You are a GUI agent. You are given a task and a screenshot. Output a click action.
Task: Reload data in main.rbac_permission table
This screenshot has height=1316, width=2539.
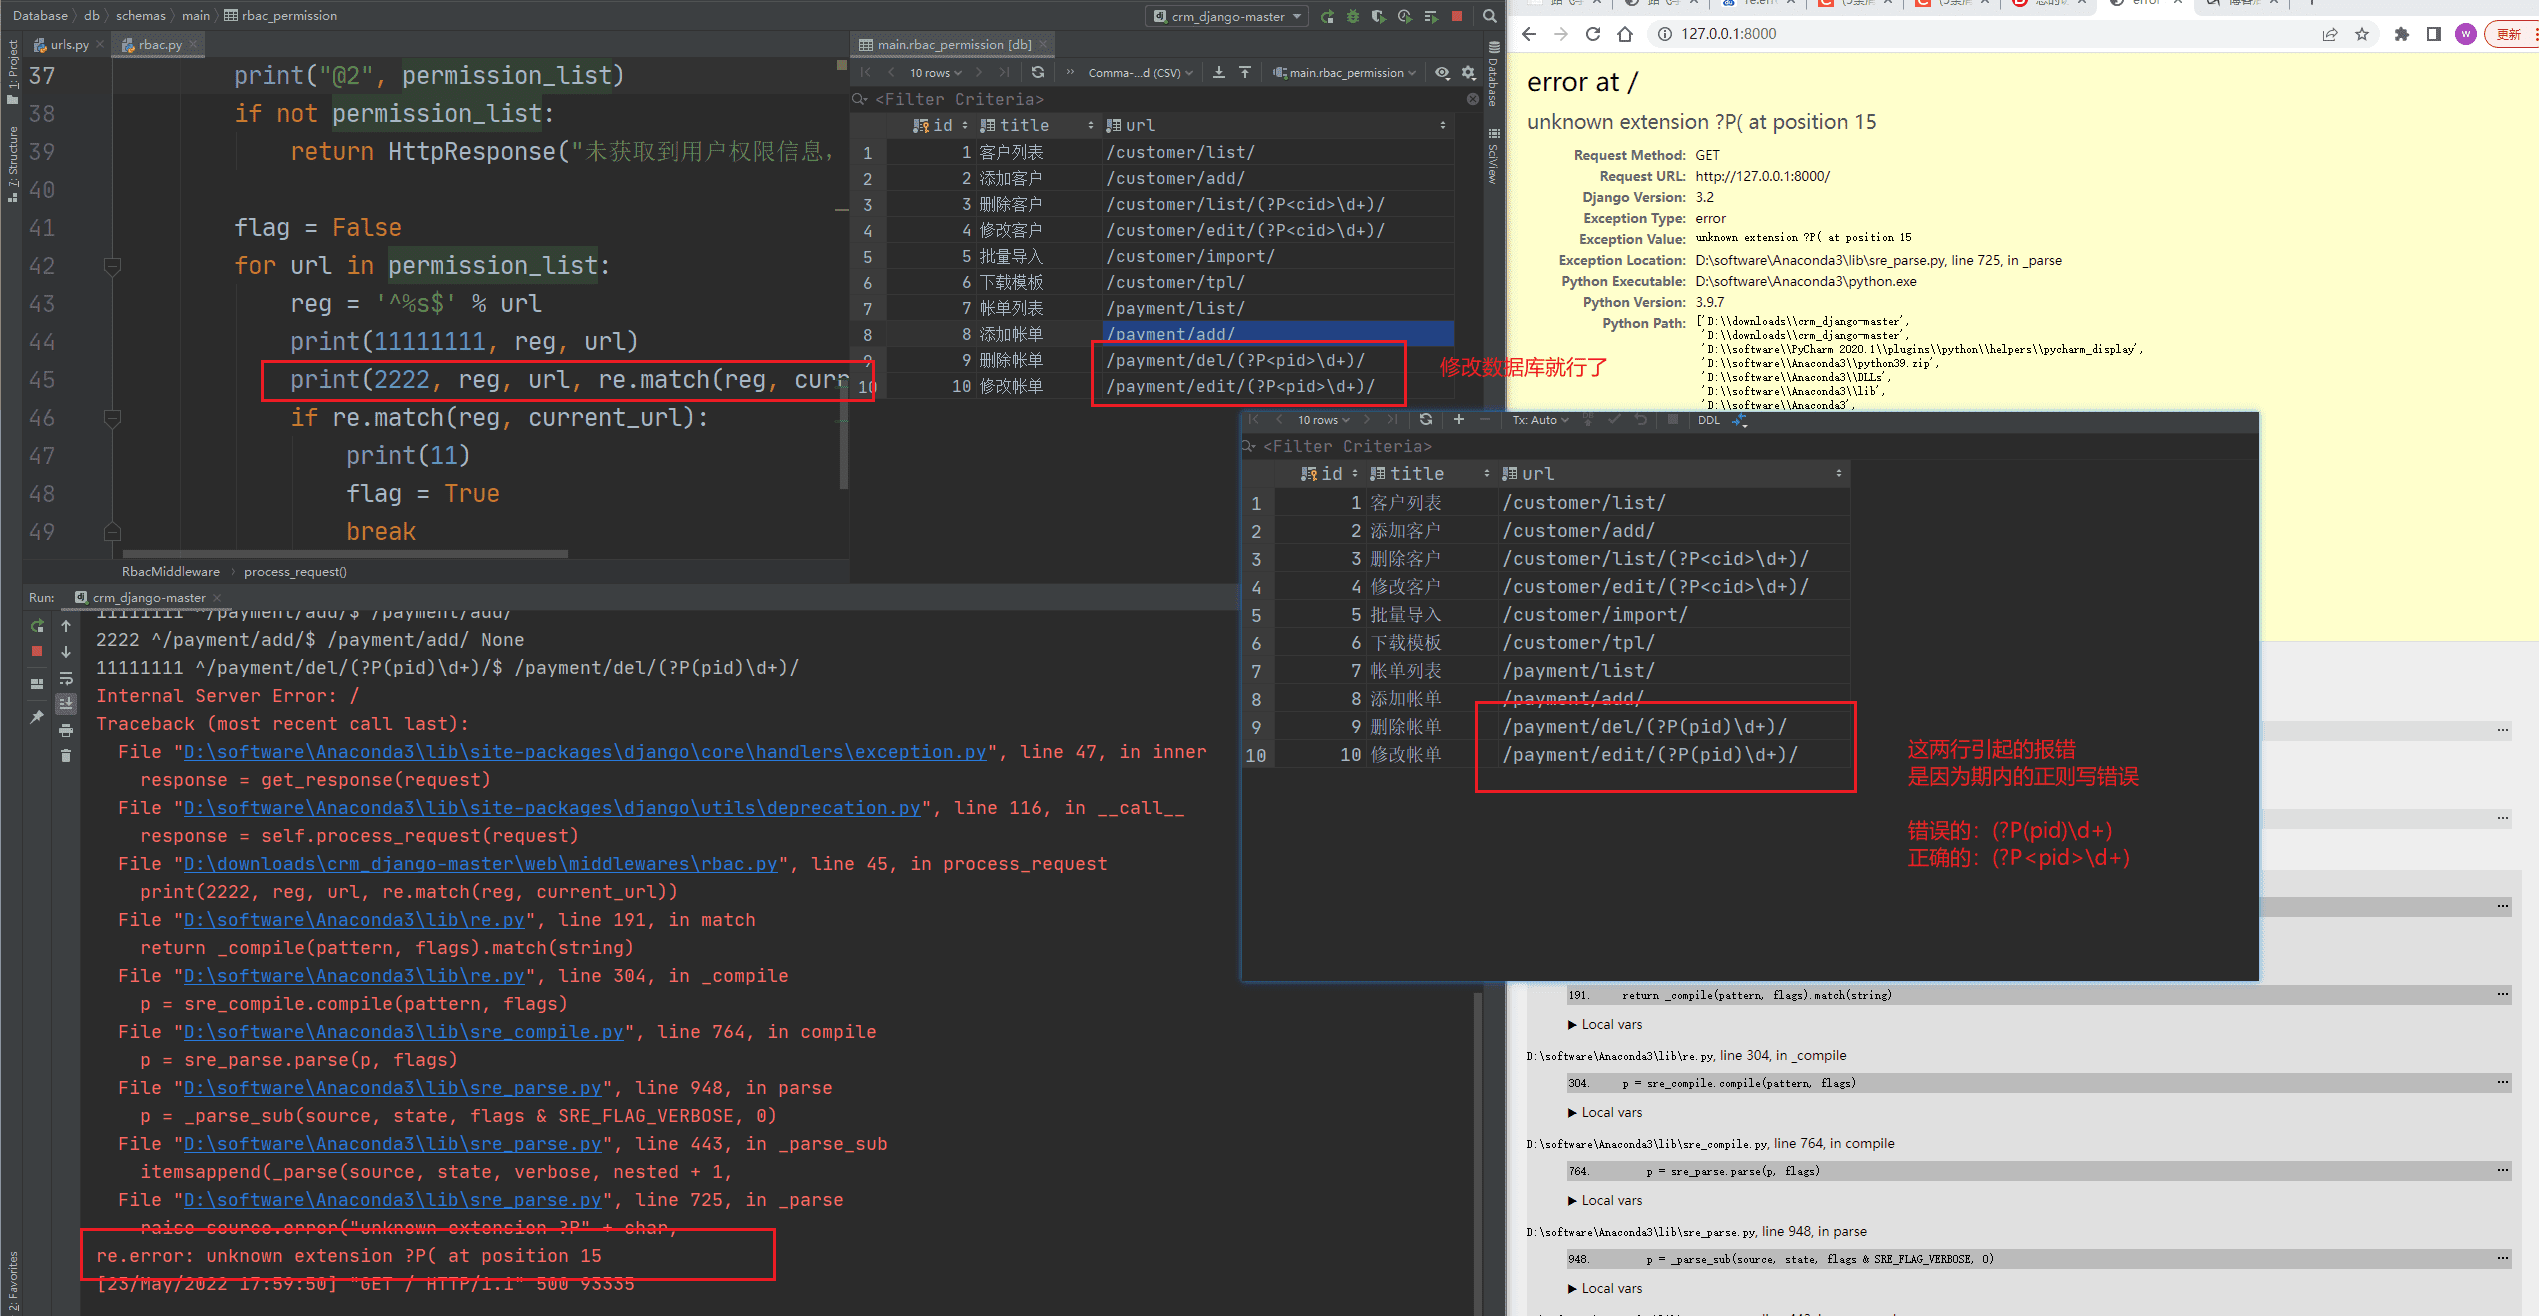click(x=1038, y=72)
